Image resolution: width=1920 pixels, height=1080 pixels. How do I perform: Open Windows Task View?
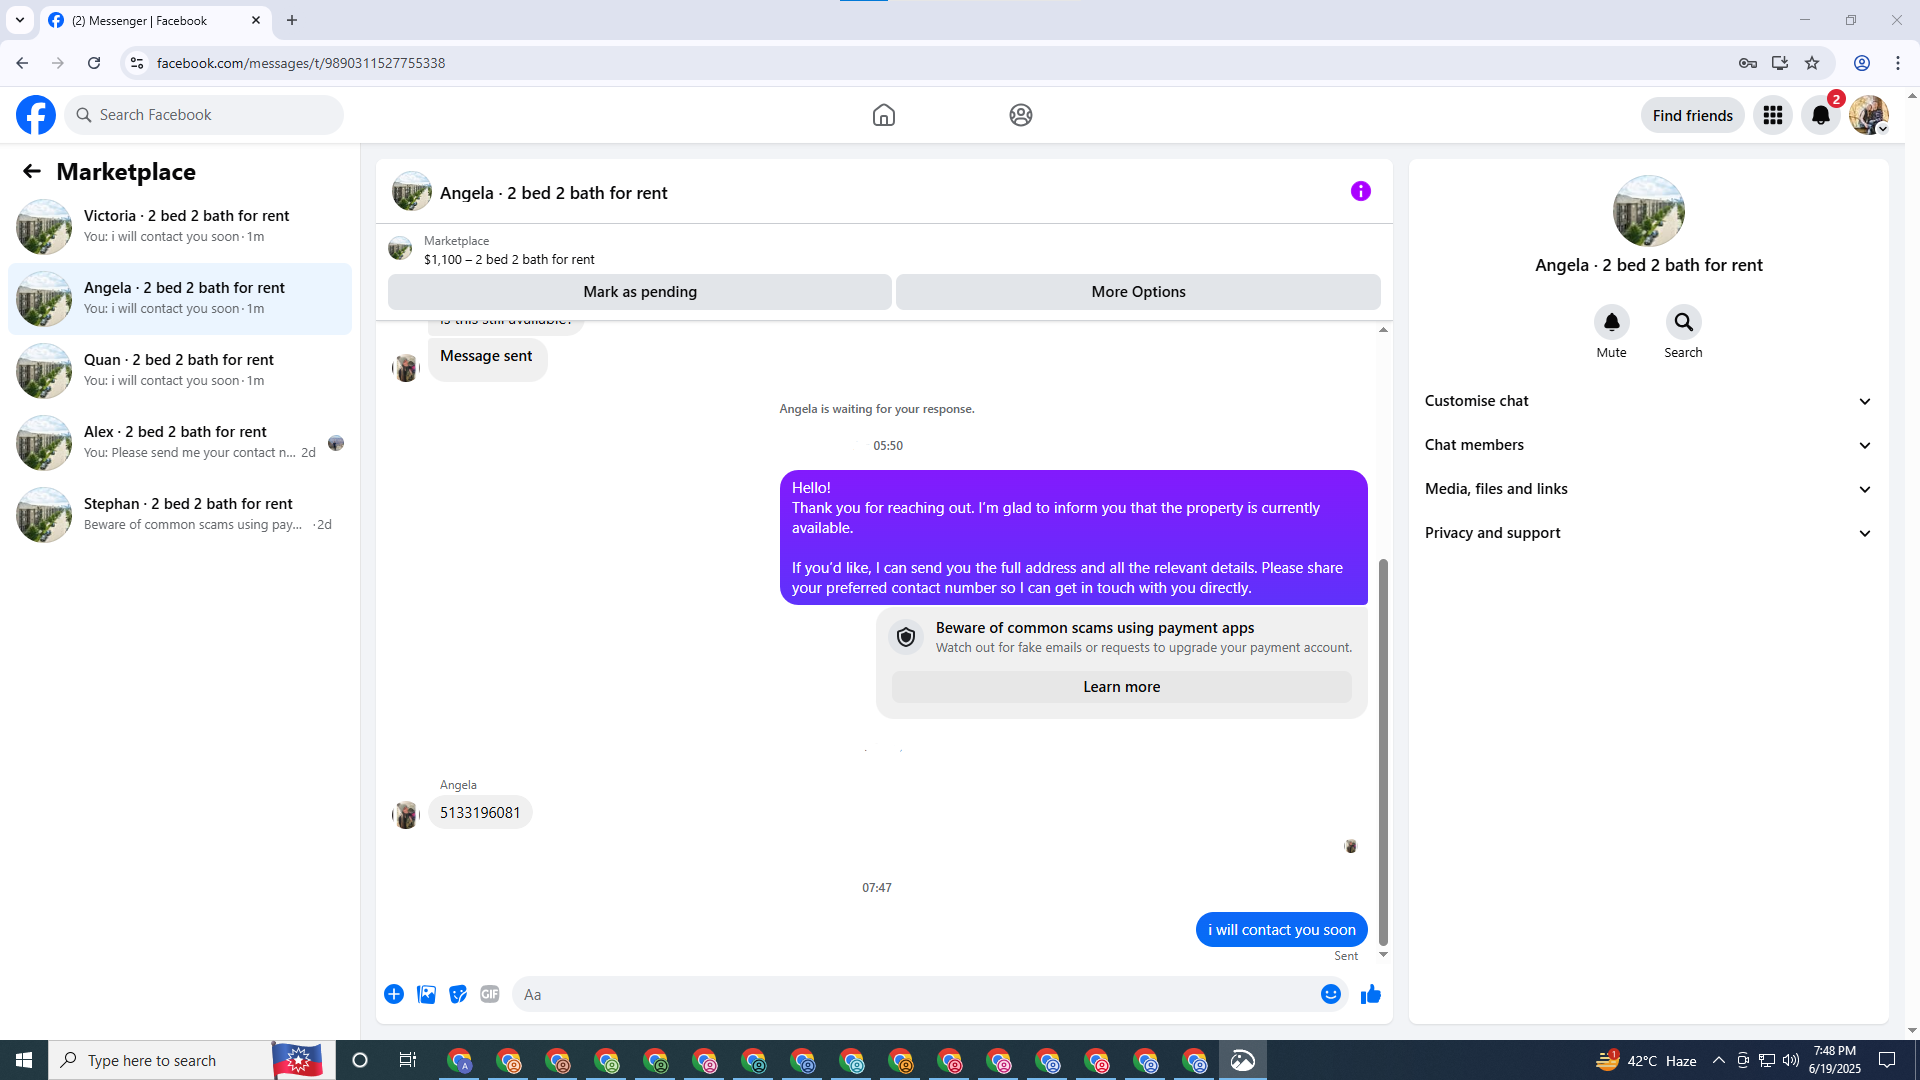click(408, 1060)
